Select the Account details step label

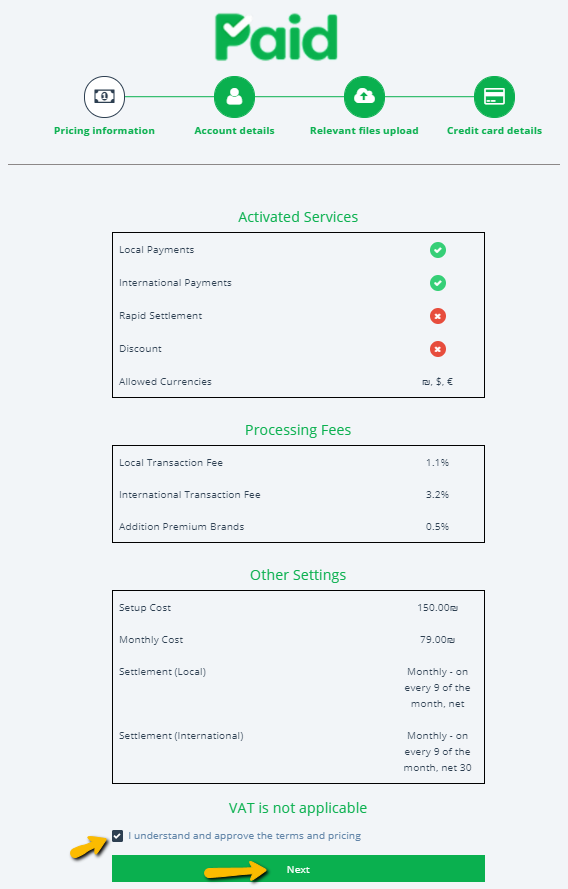point(234,130)
